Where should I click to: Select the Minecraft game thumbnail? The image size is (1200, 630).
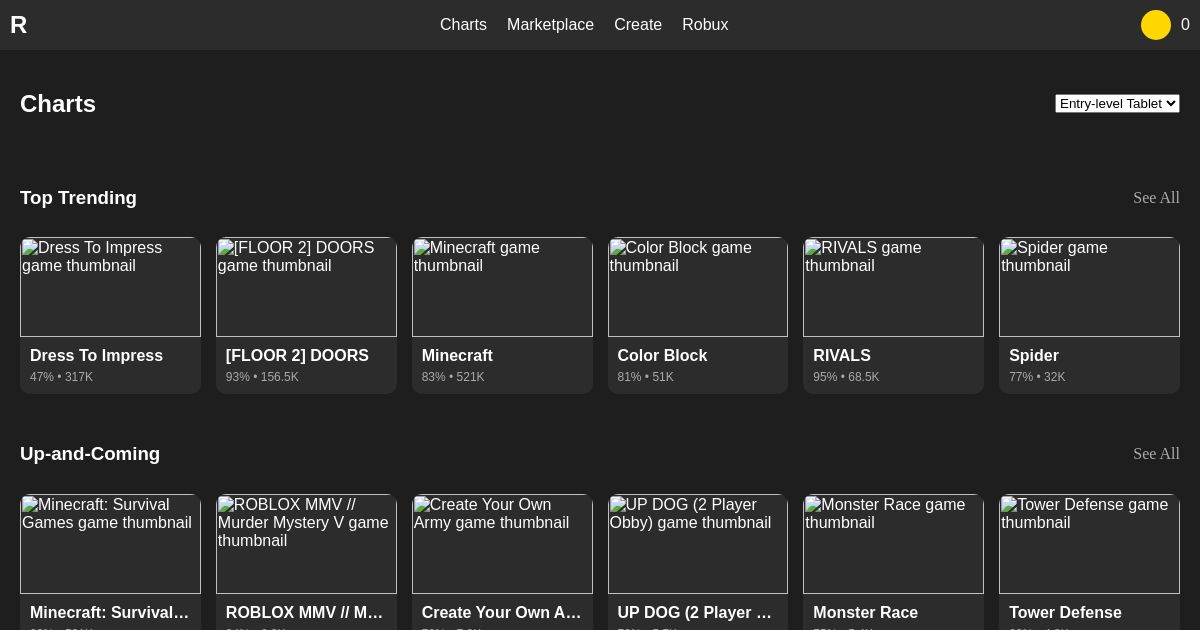502,287
